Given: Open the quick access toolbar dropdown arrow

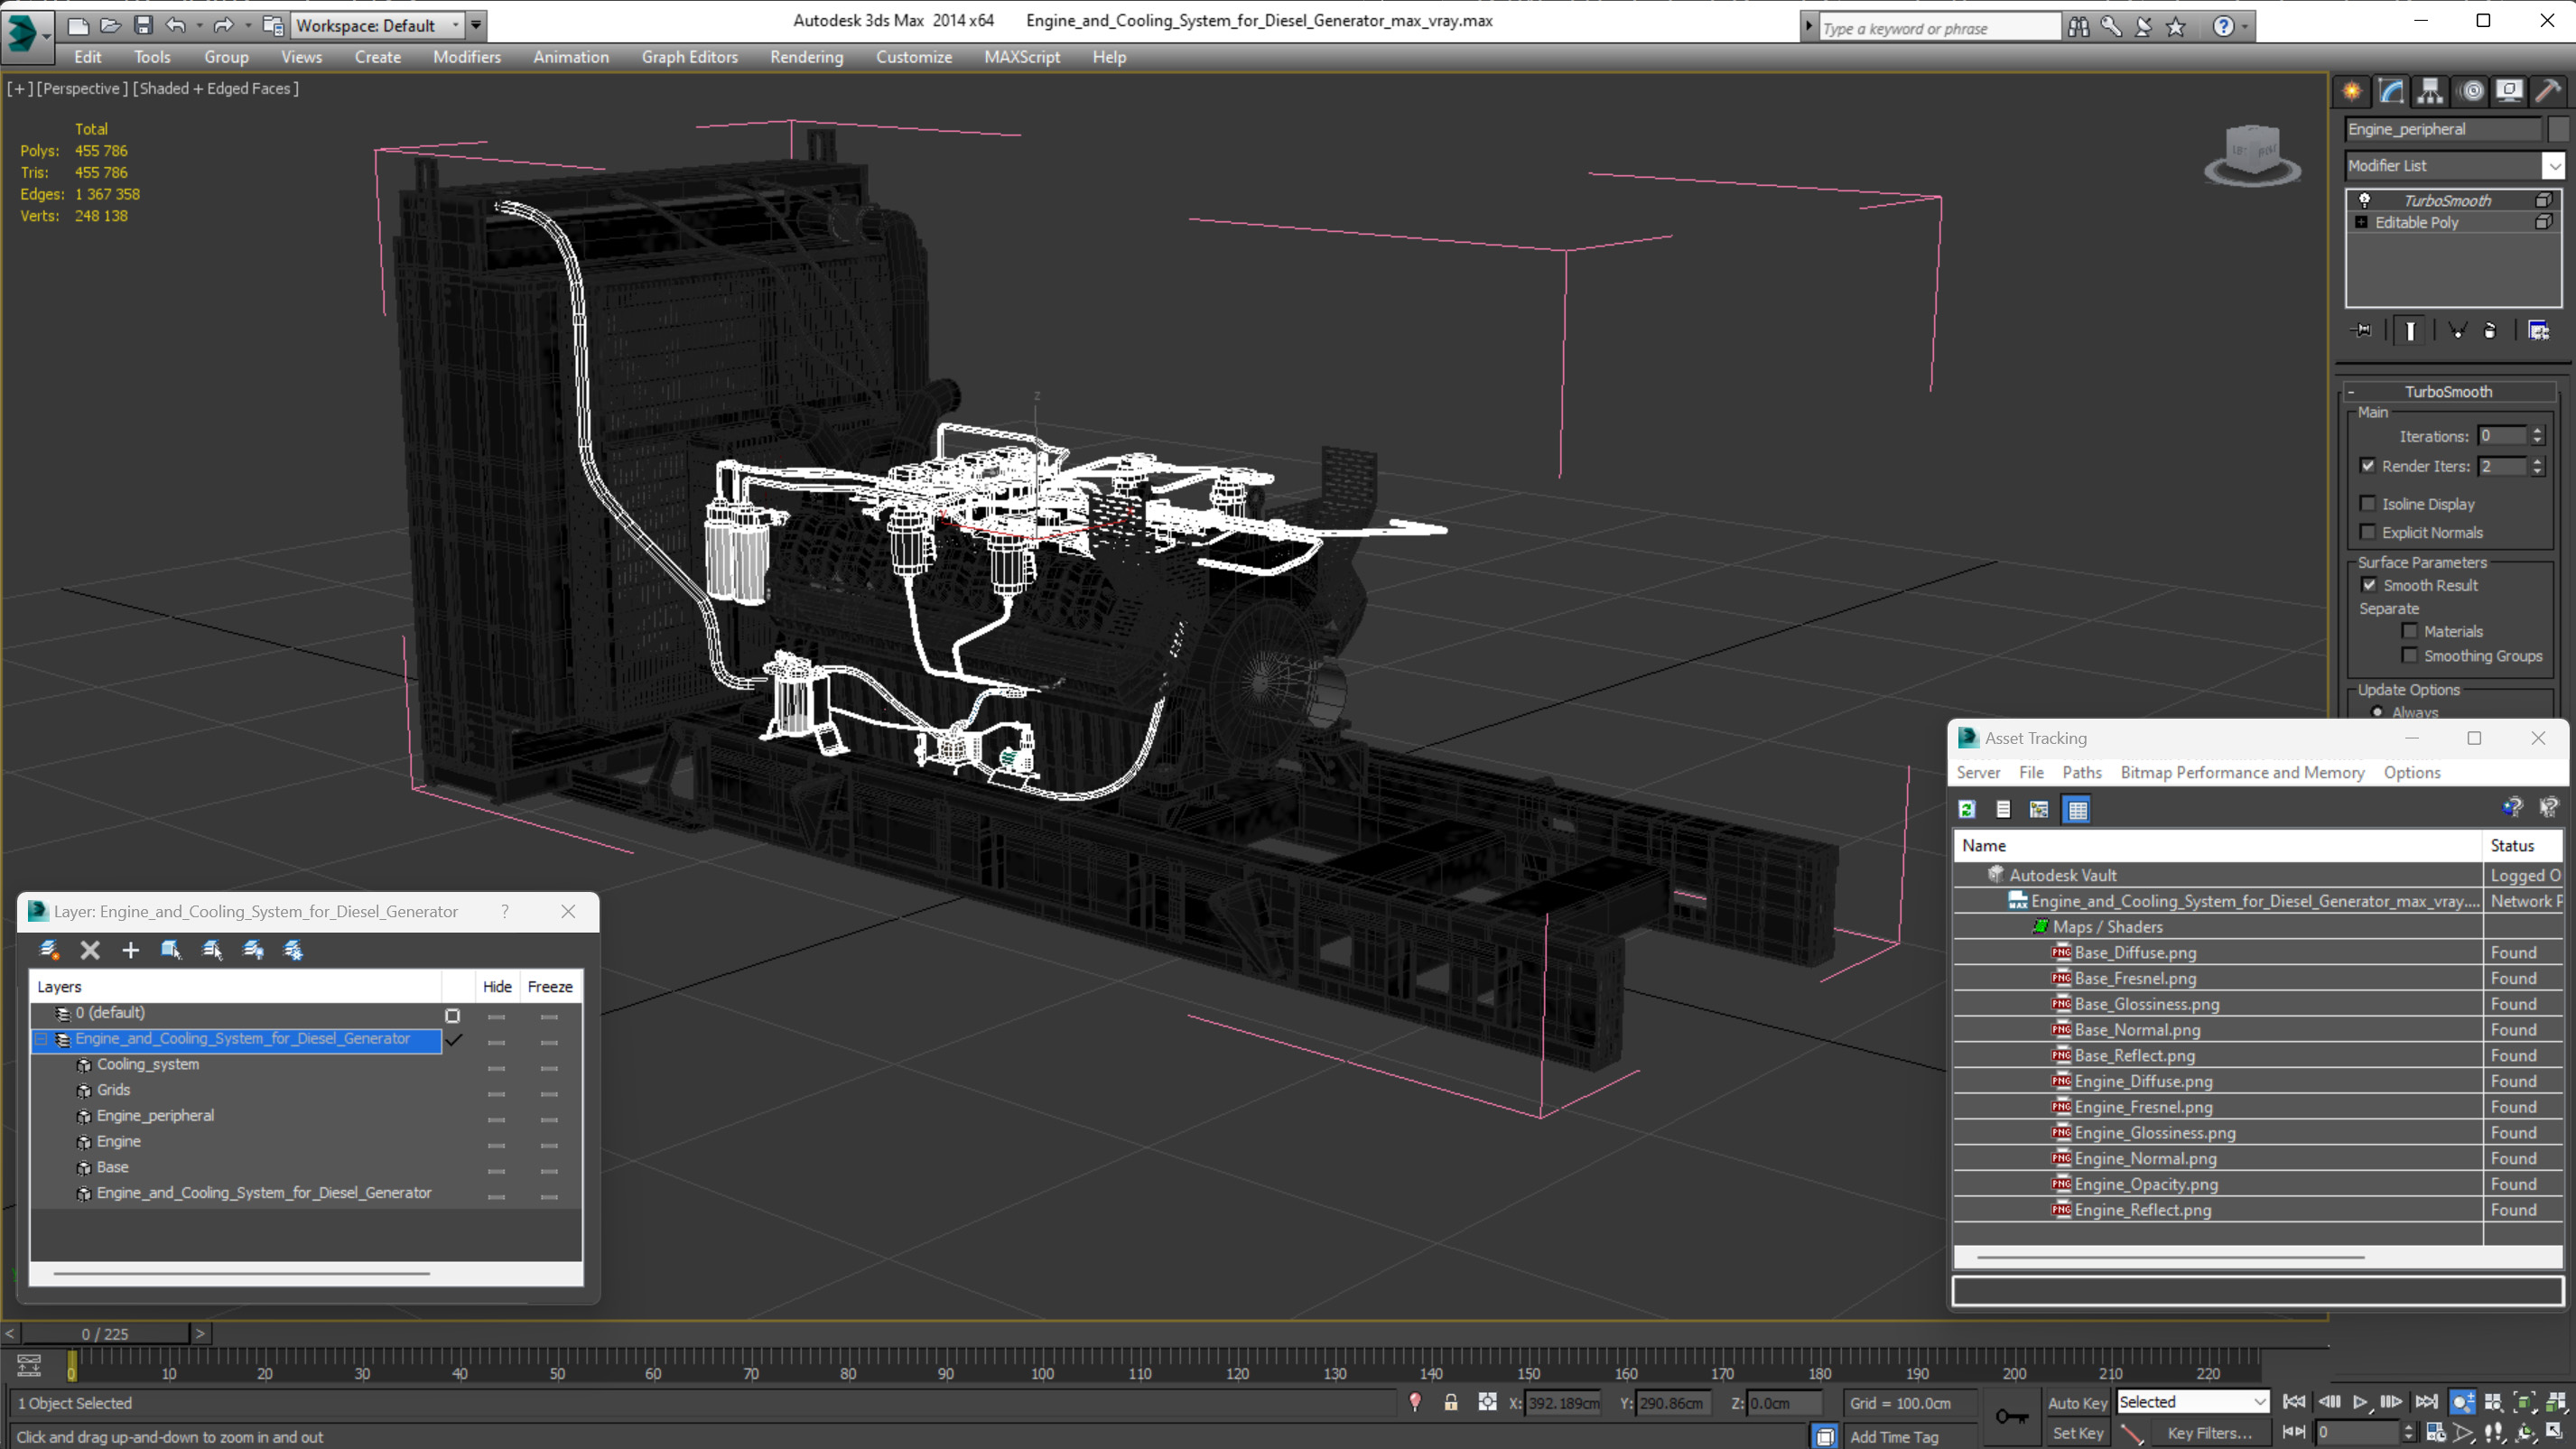Looking at the screenshot, I should coord(476,25).
